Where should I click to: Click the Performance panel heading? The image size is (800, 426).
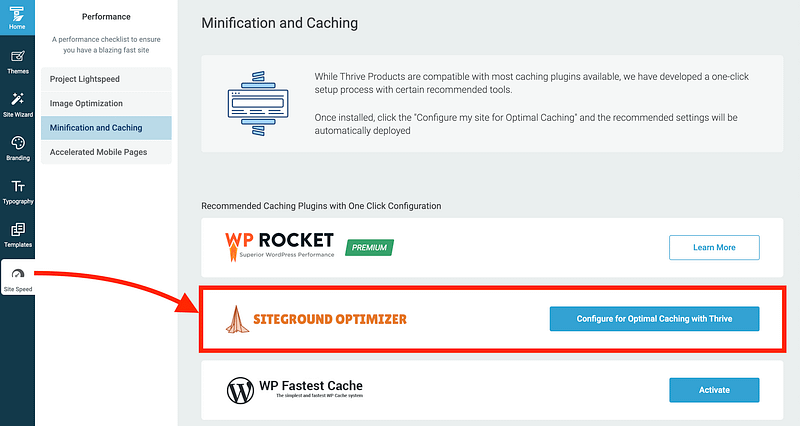pyautogui.click(x=104, y=17)
